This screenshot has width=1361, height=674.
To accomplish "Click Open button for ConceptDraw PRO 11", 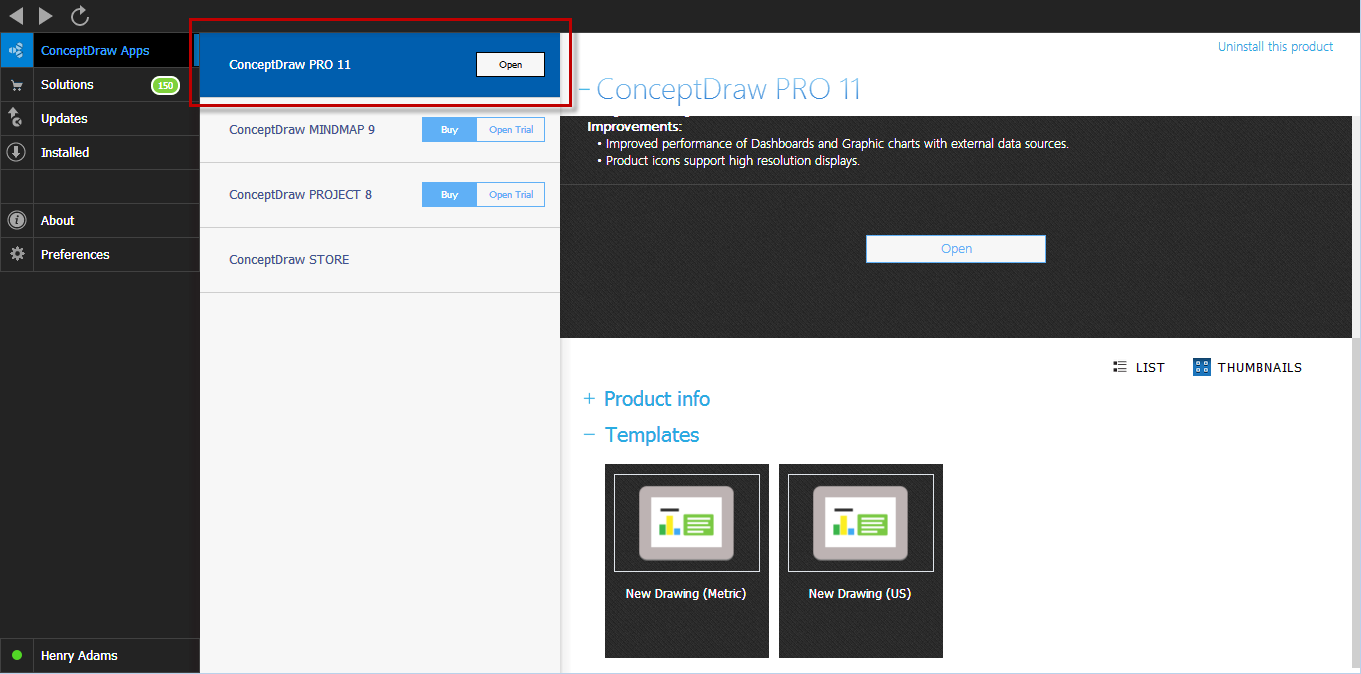I will (510, 64).
